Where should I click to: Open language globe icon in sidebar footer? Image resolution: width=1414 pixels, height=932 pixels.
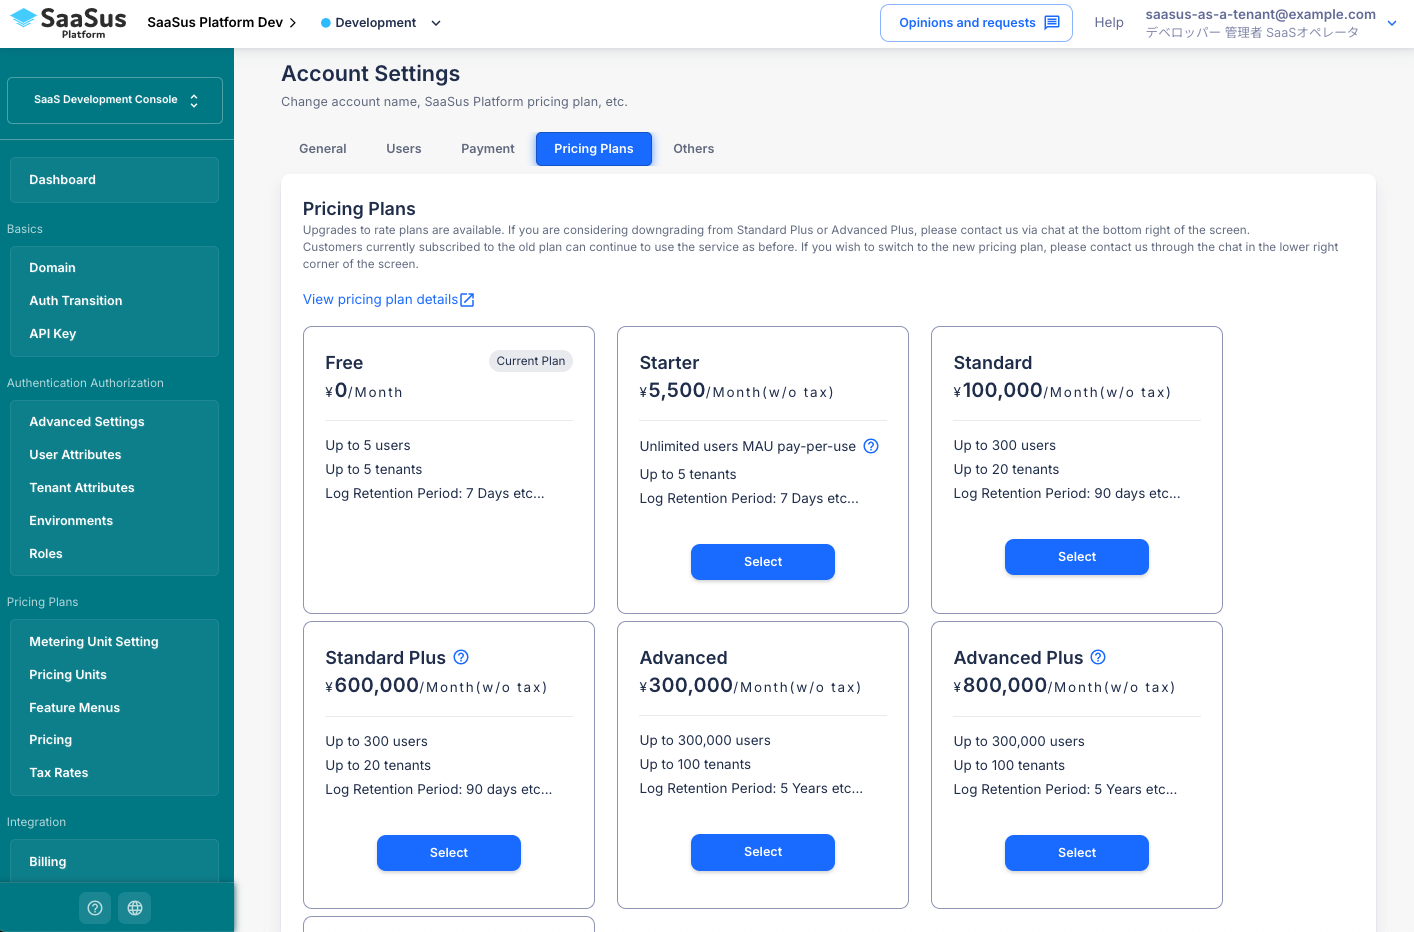[135, 908]
